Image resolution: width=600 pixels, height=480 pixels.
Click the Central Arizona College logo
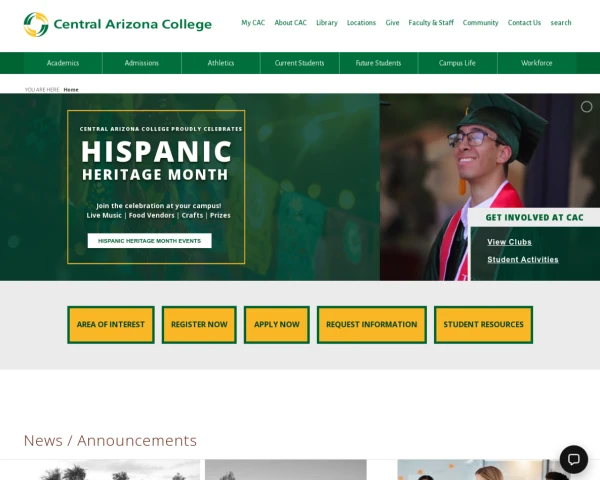117,24
